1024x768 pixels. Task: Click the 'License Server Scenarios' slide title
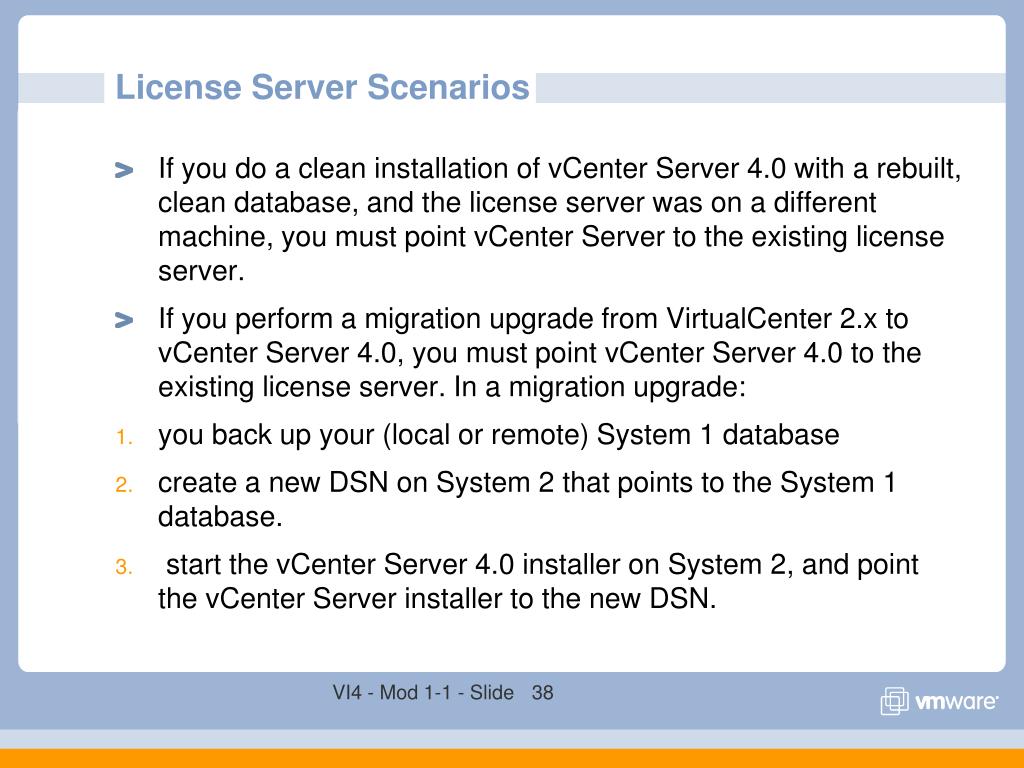click(322, 88)
